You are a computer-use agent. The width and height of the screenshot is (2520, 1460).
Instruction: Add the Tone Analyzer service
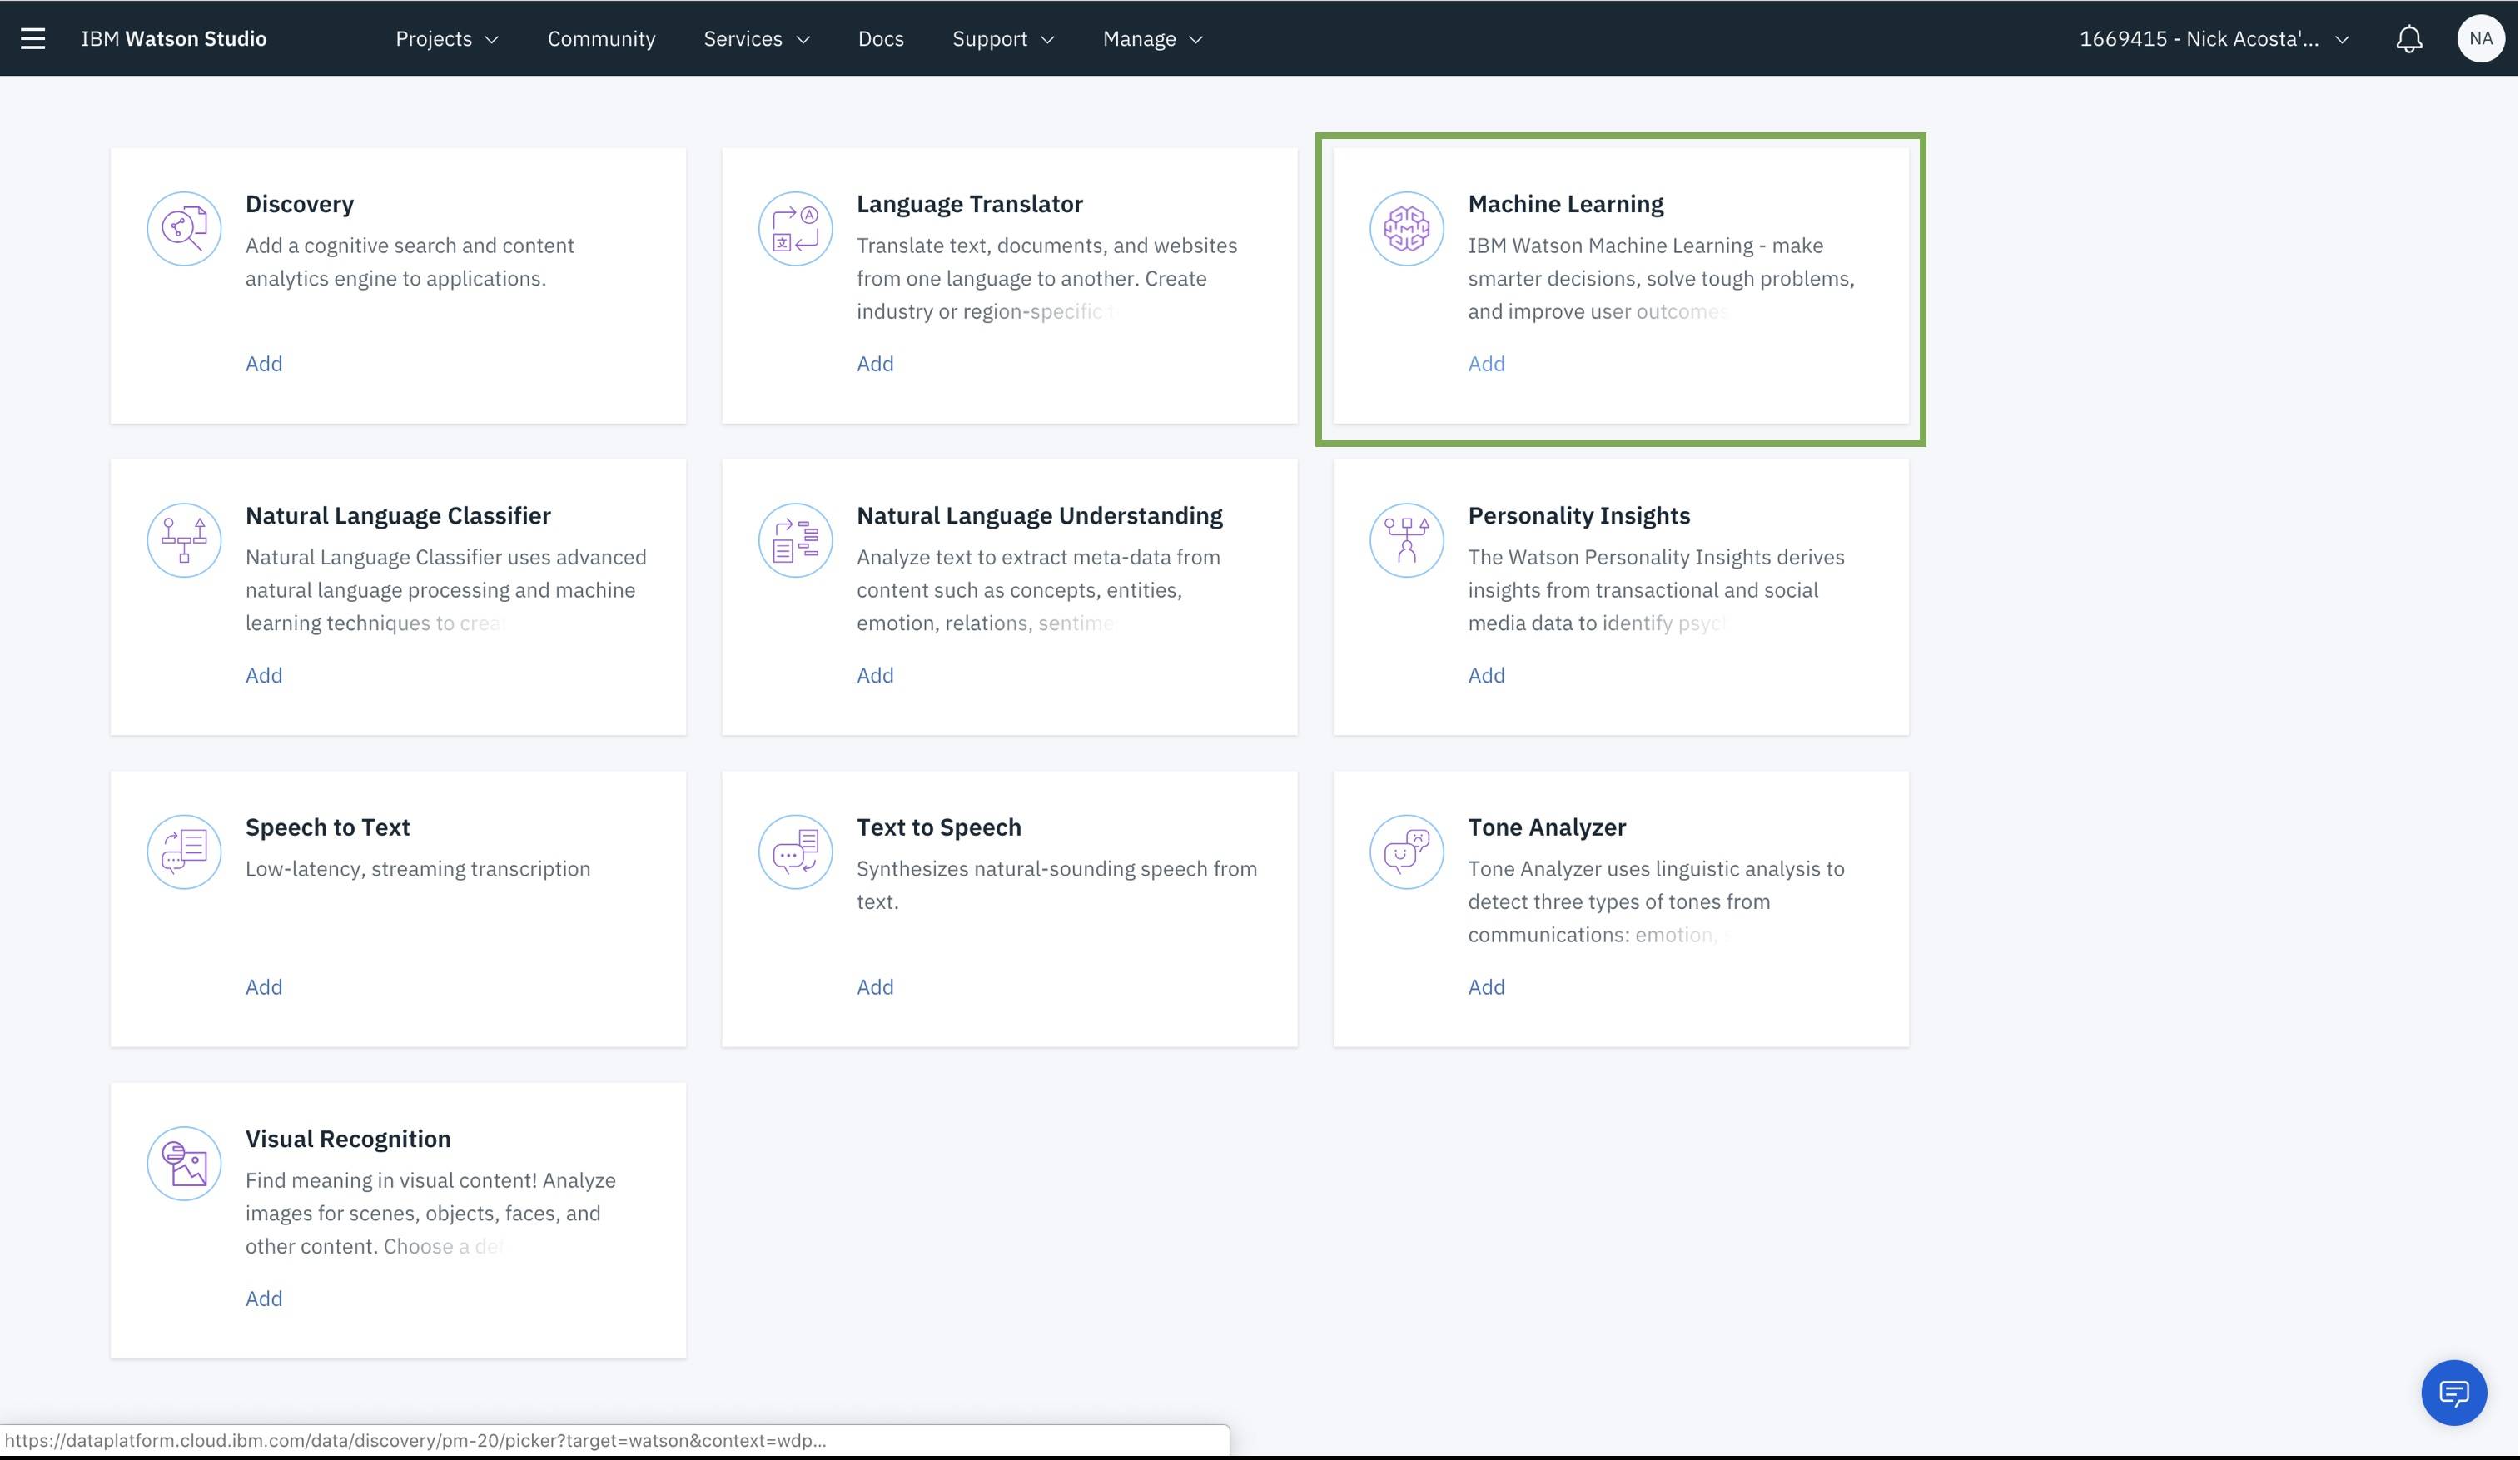pos(1486,987)
